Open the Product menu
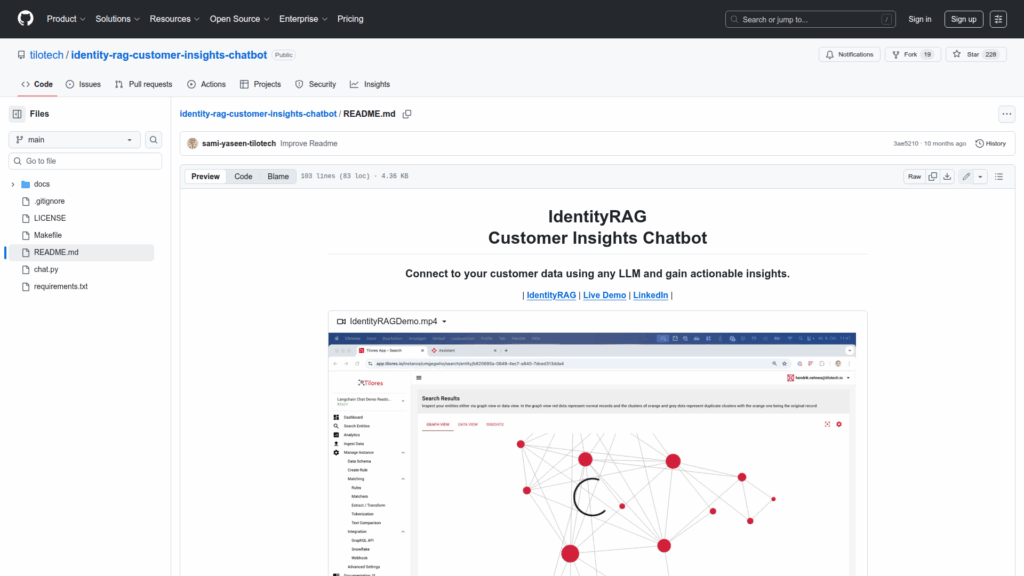This screenshot has height=576, width=1024. click(x=66, y=19)
